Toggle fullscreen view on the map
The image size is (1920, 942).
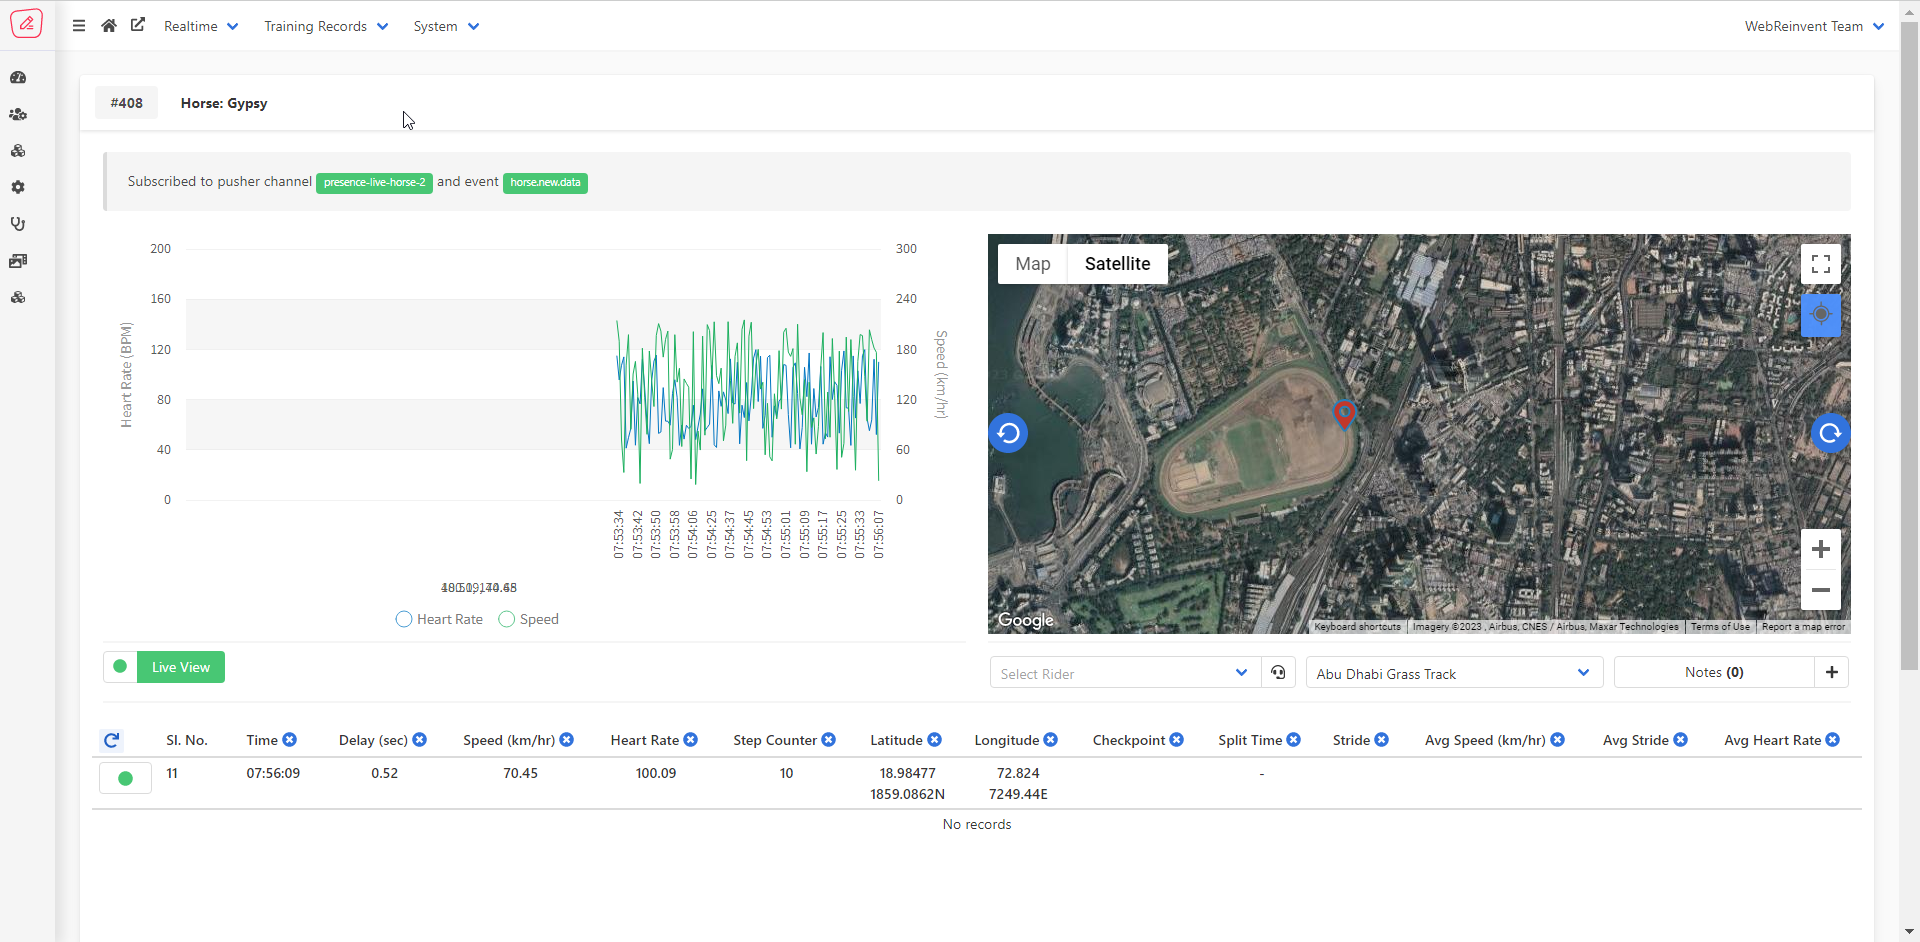1820,264
